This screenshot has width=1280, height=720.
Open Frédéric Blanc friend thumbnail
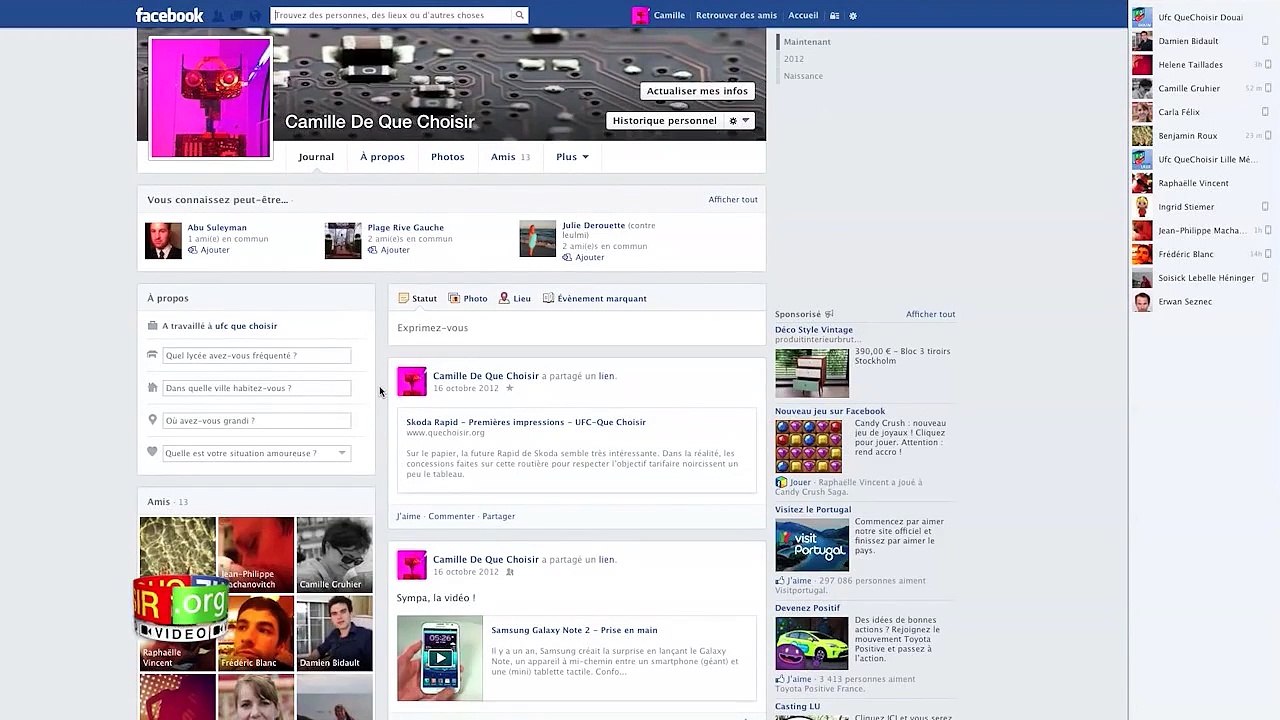coord(256,633)
